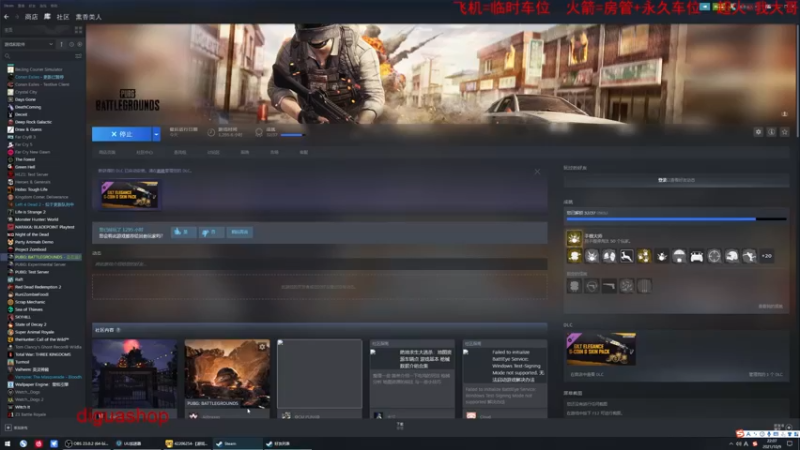
Task: Open Windows Start menu
Action: pyautogui.click(x=7, y=444)
